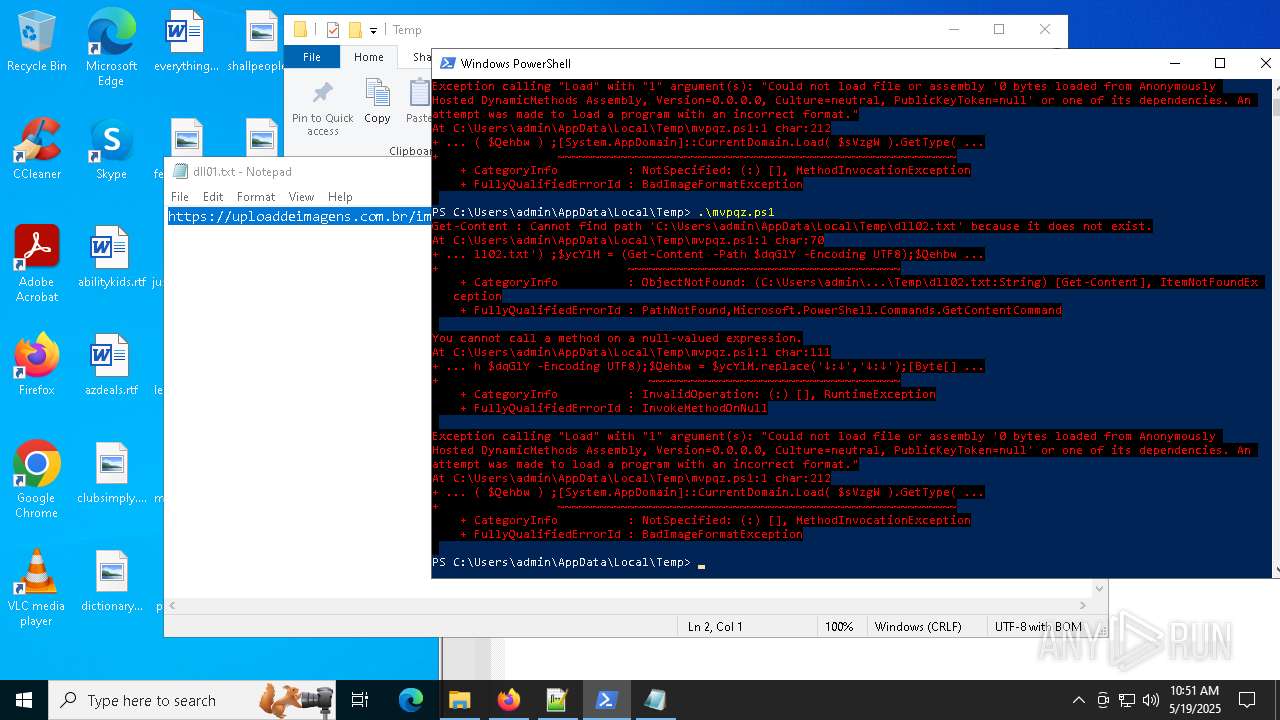The width and height of the screenshot is (1280, 720).
Task: Minimize the Windows PowerShell window
Action: click(x=1174, y=63)
